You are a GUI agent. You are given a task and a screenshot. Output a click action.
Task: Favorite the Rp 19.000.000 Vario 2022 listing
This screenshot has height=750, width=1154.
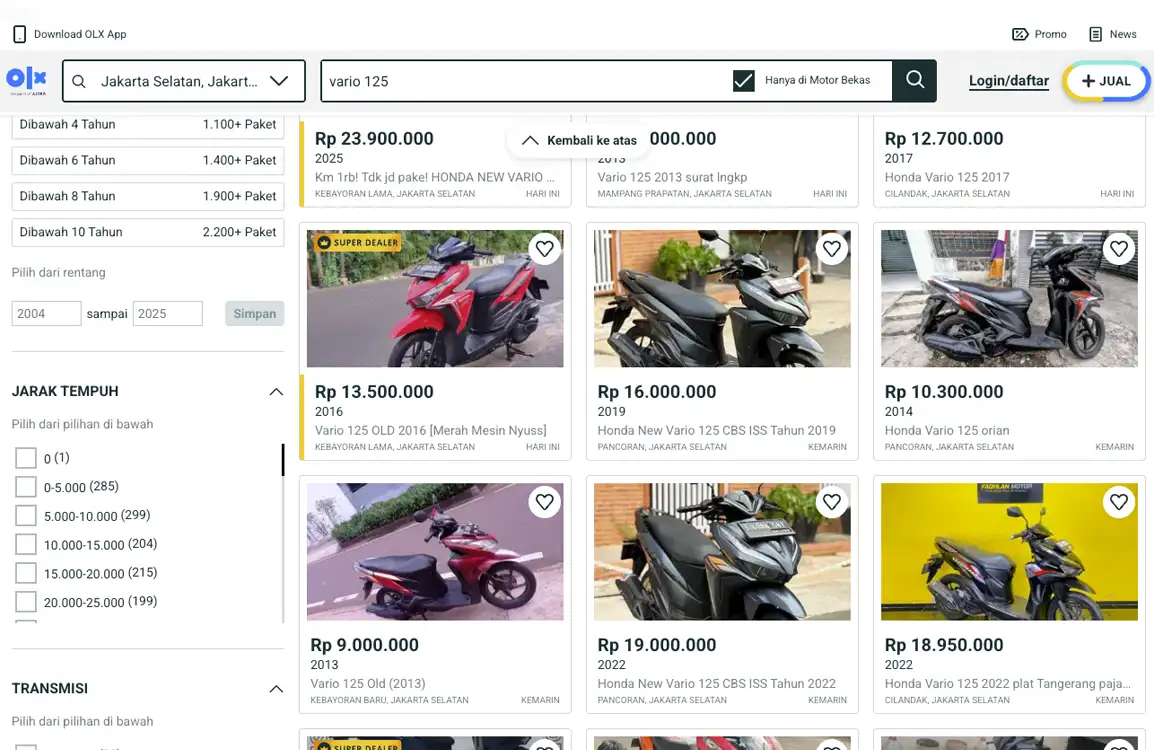click(x=832, y=502)
